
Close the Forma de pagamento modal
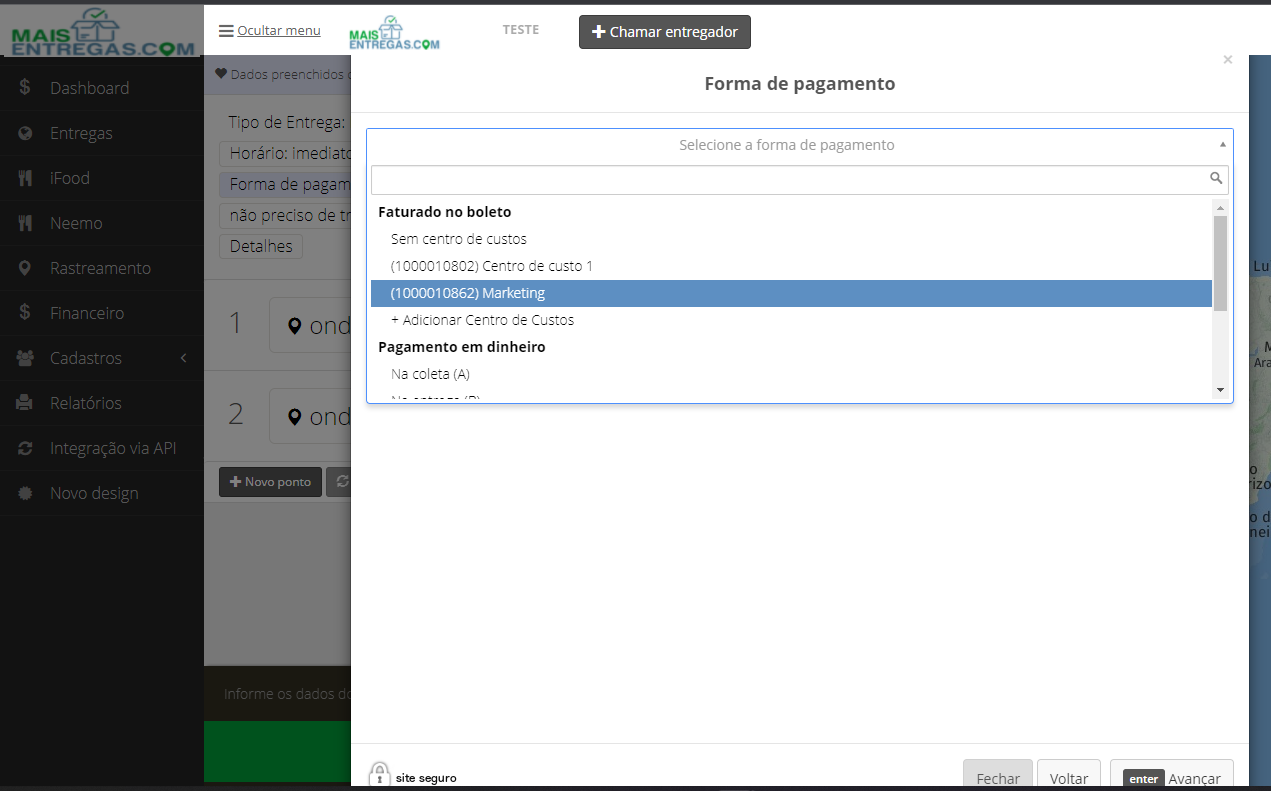coord(1228,60)
